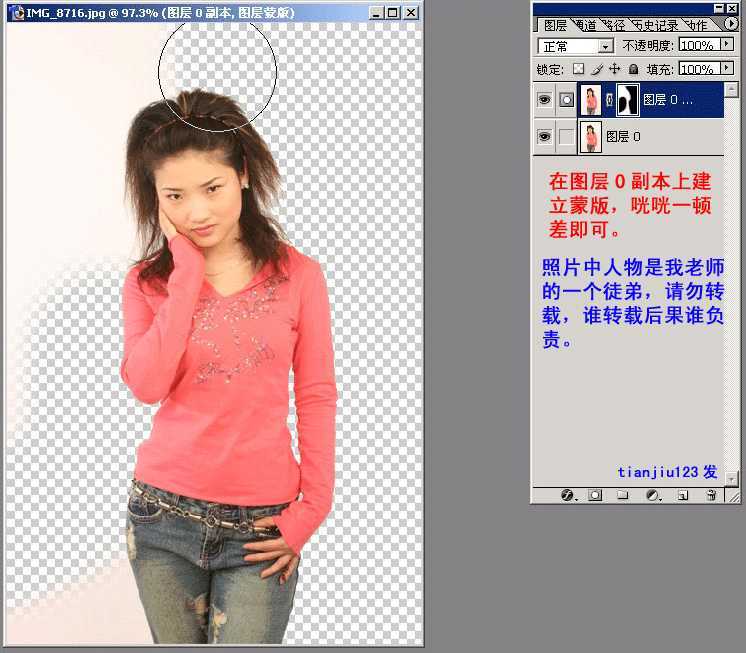Create a new layer set folder
Viewport: 746px width, 653px height.
pos(622,495)
